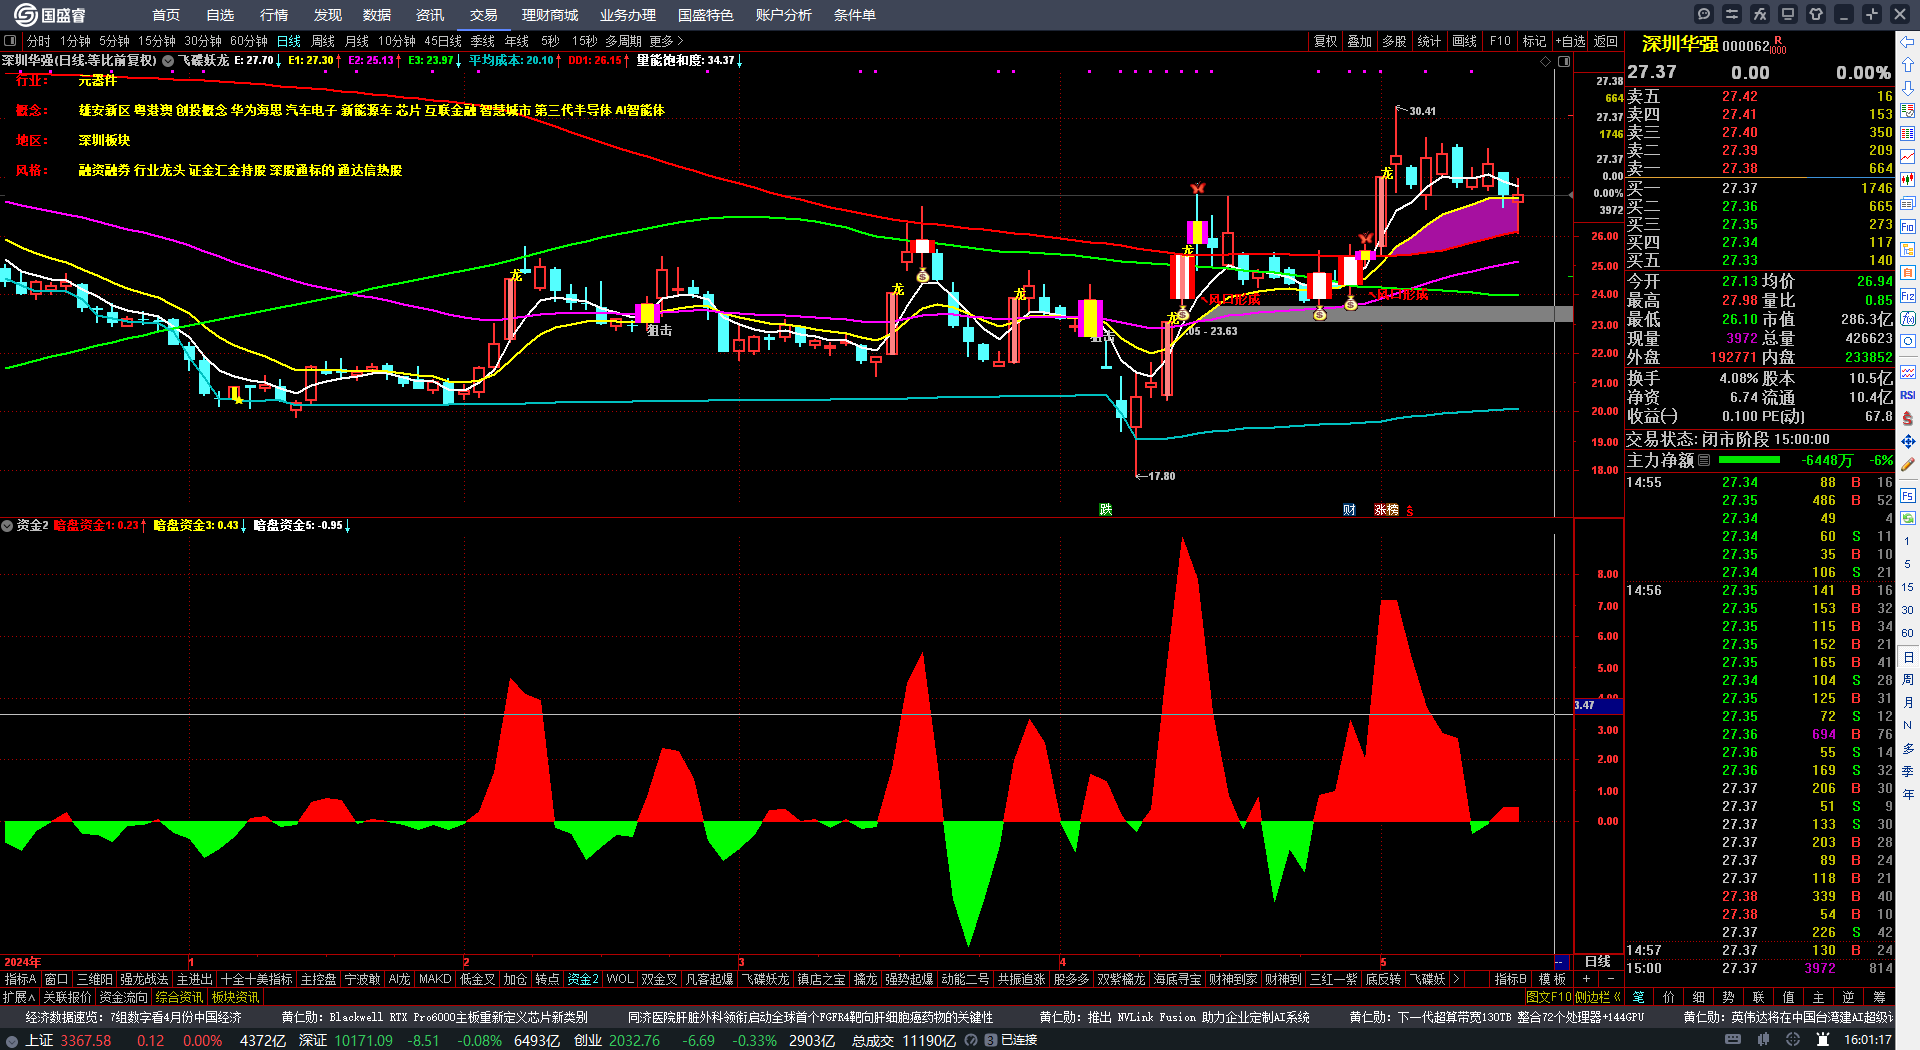The image size is (1920, 1050).
Task: Toggle the small box before 分时 period
Action: tap(10, 41)
